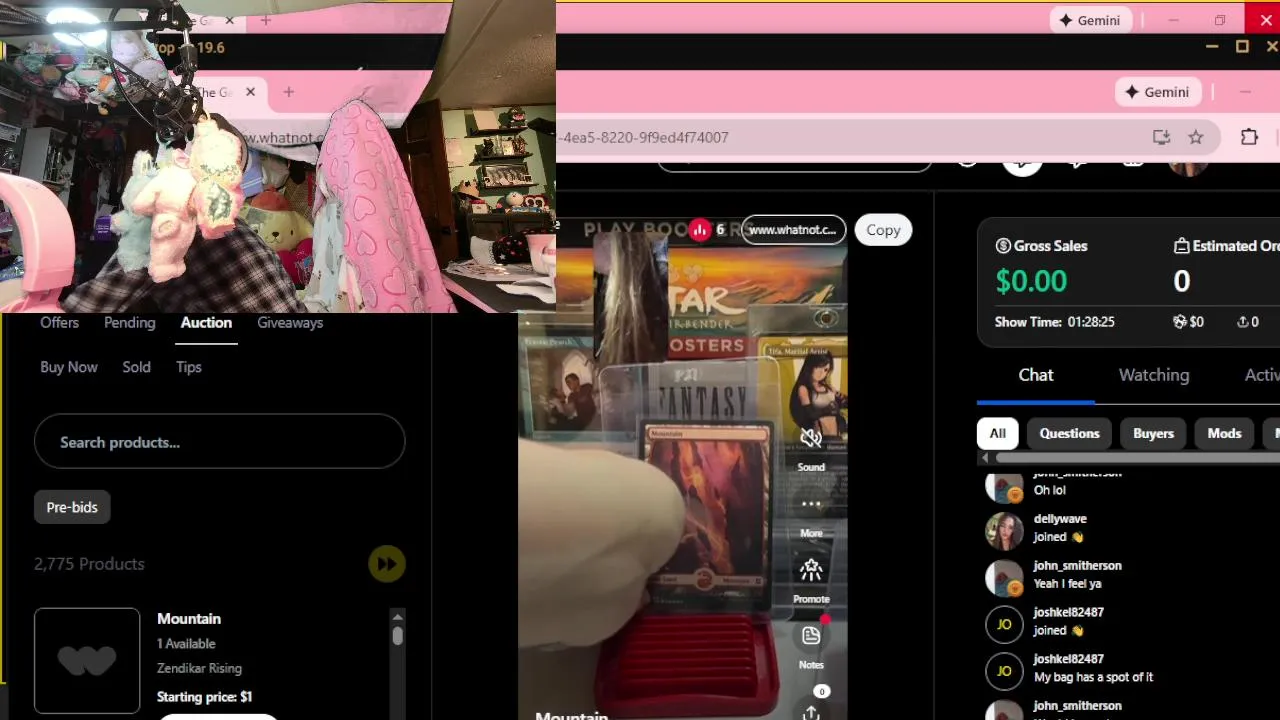
Task: Close the top outer browser tab
Action: point(230,20)
